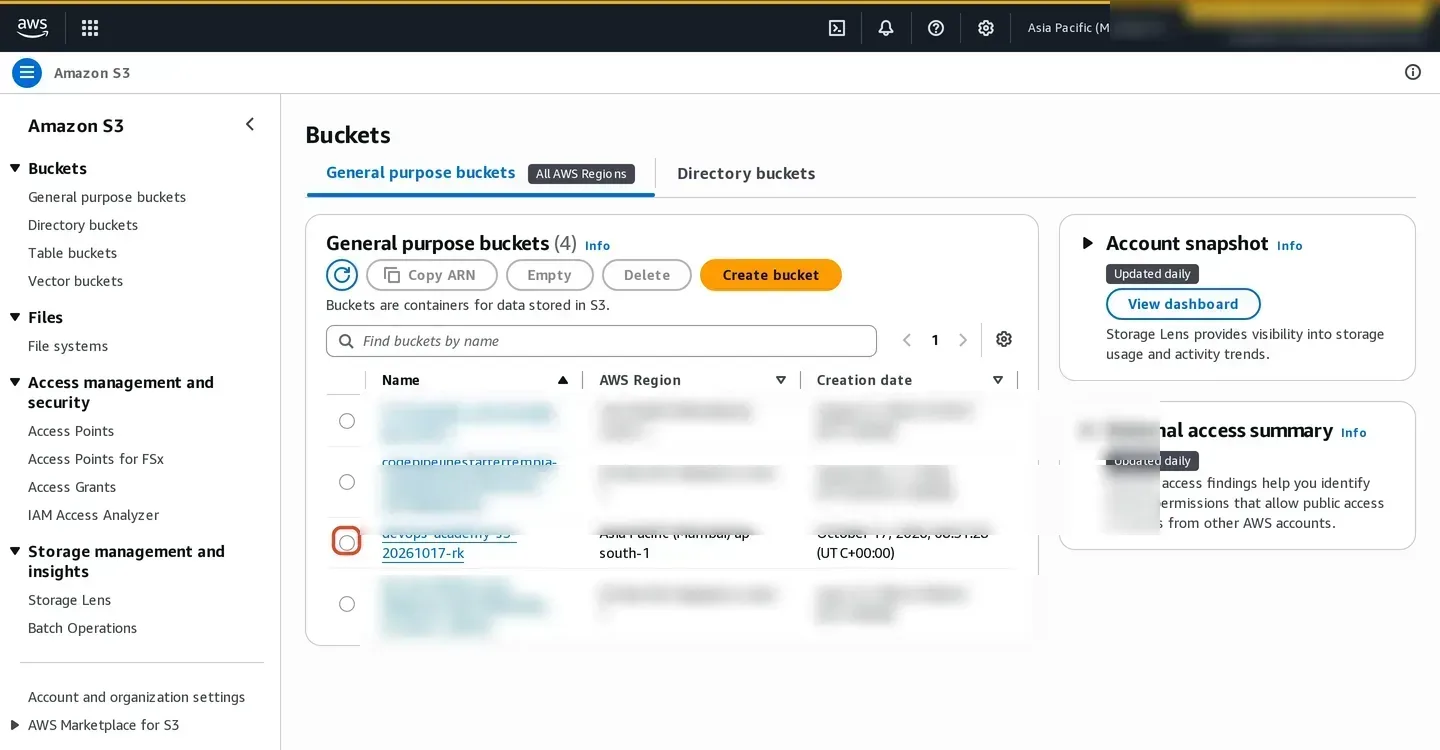Click page number 1 in pagination

tap(935, 340)
